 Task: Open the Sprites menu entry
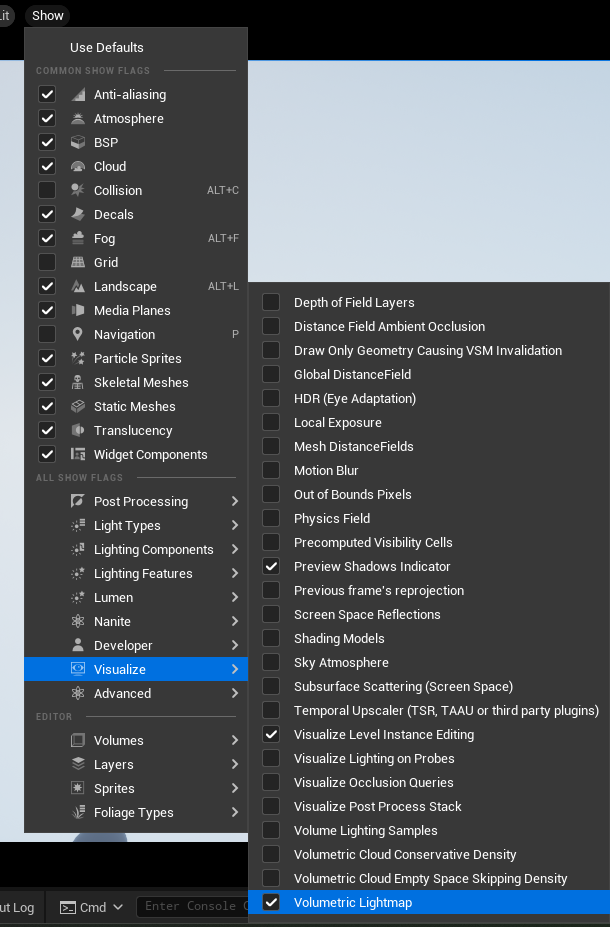(x=136, y=789)
